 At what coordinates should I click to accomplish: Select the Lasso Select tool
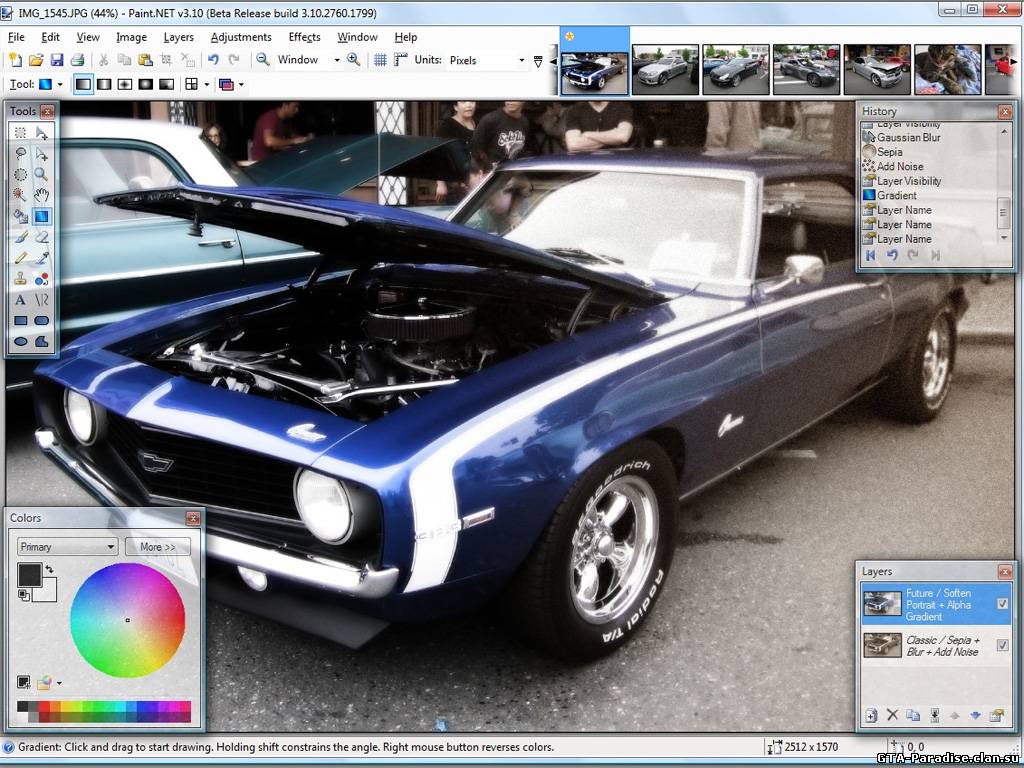pos(20,153)
